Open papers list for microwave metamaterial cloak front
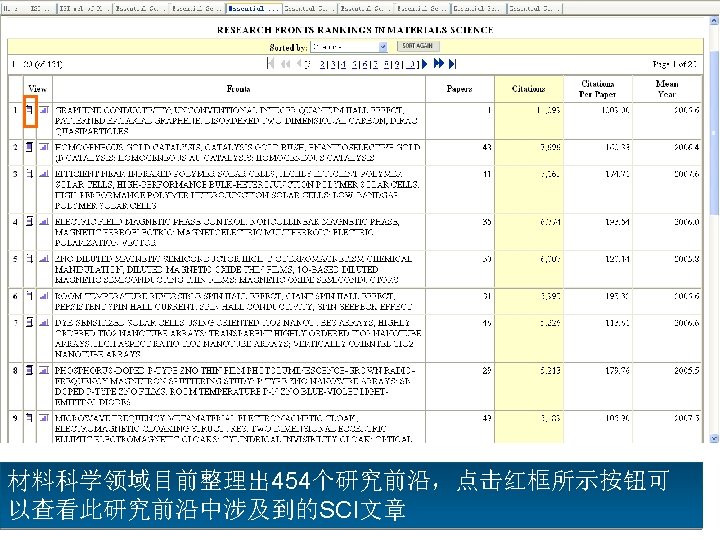 (x=29, y=418)
